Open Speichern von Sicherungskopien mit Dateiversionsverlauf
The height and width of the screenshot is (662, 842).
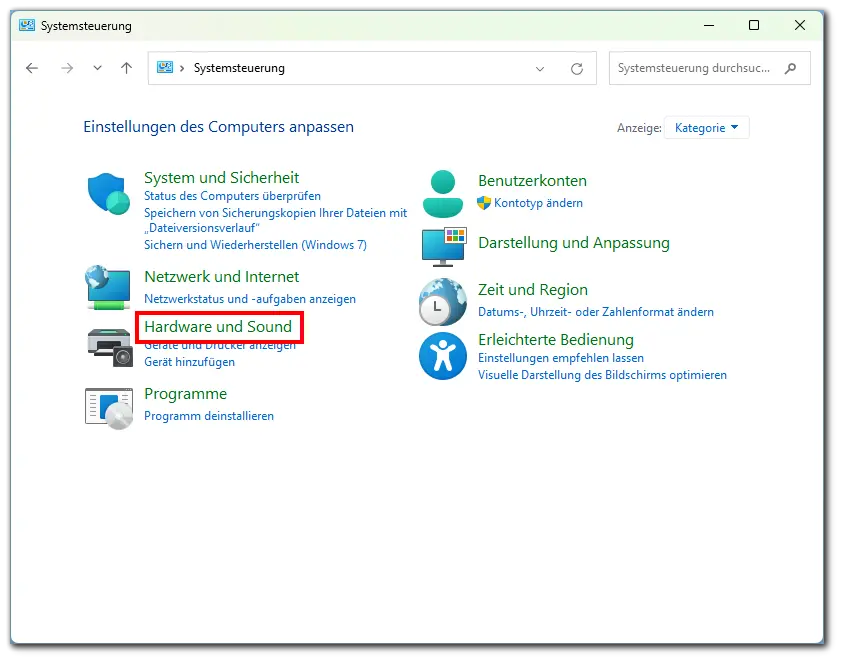pyautogui.click(x=275, y=220)
